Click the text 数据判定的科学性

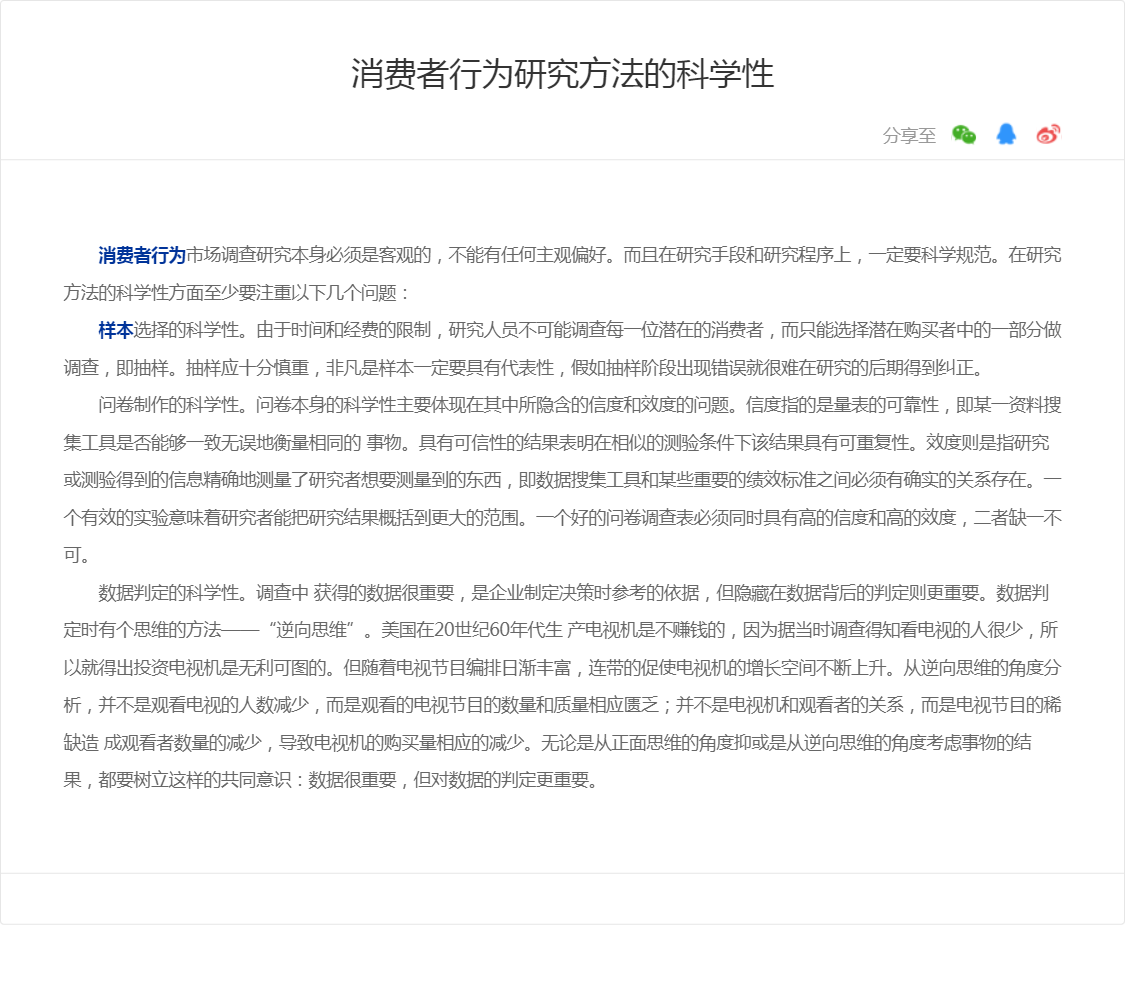pyautogui.click(x=168, y=593)
